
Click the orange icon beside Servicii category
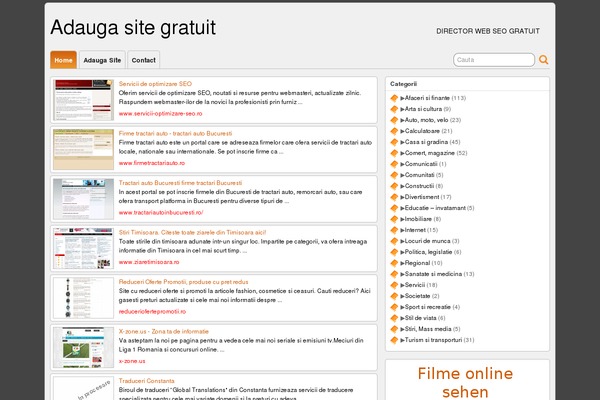coord(394,285)
